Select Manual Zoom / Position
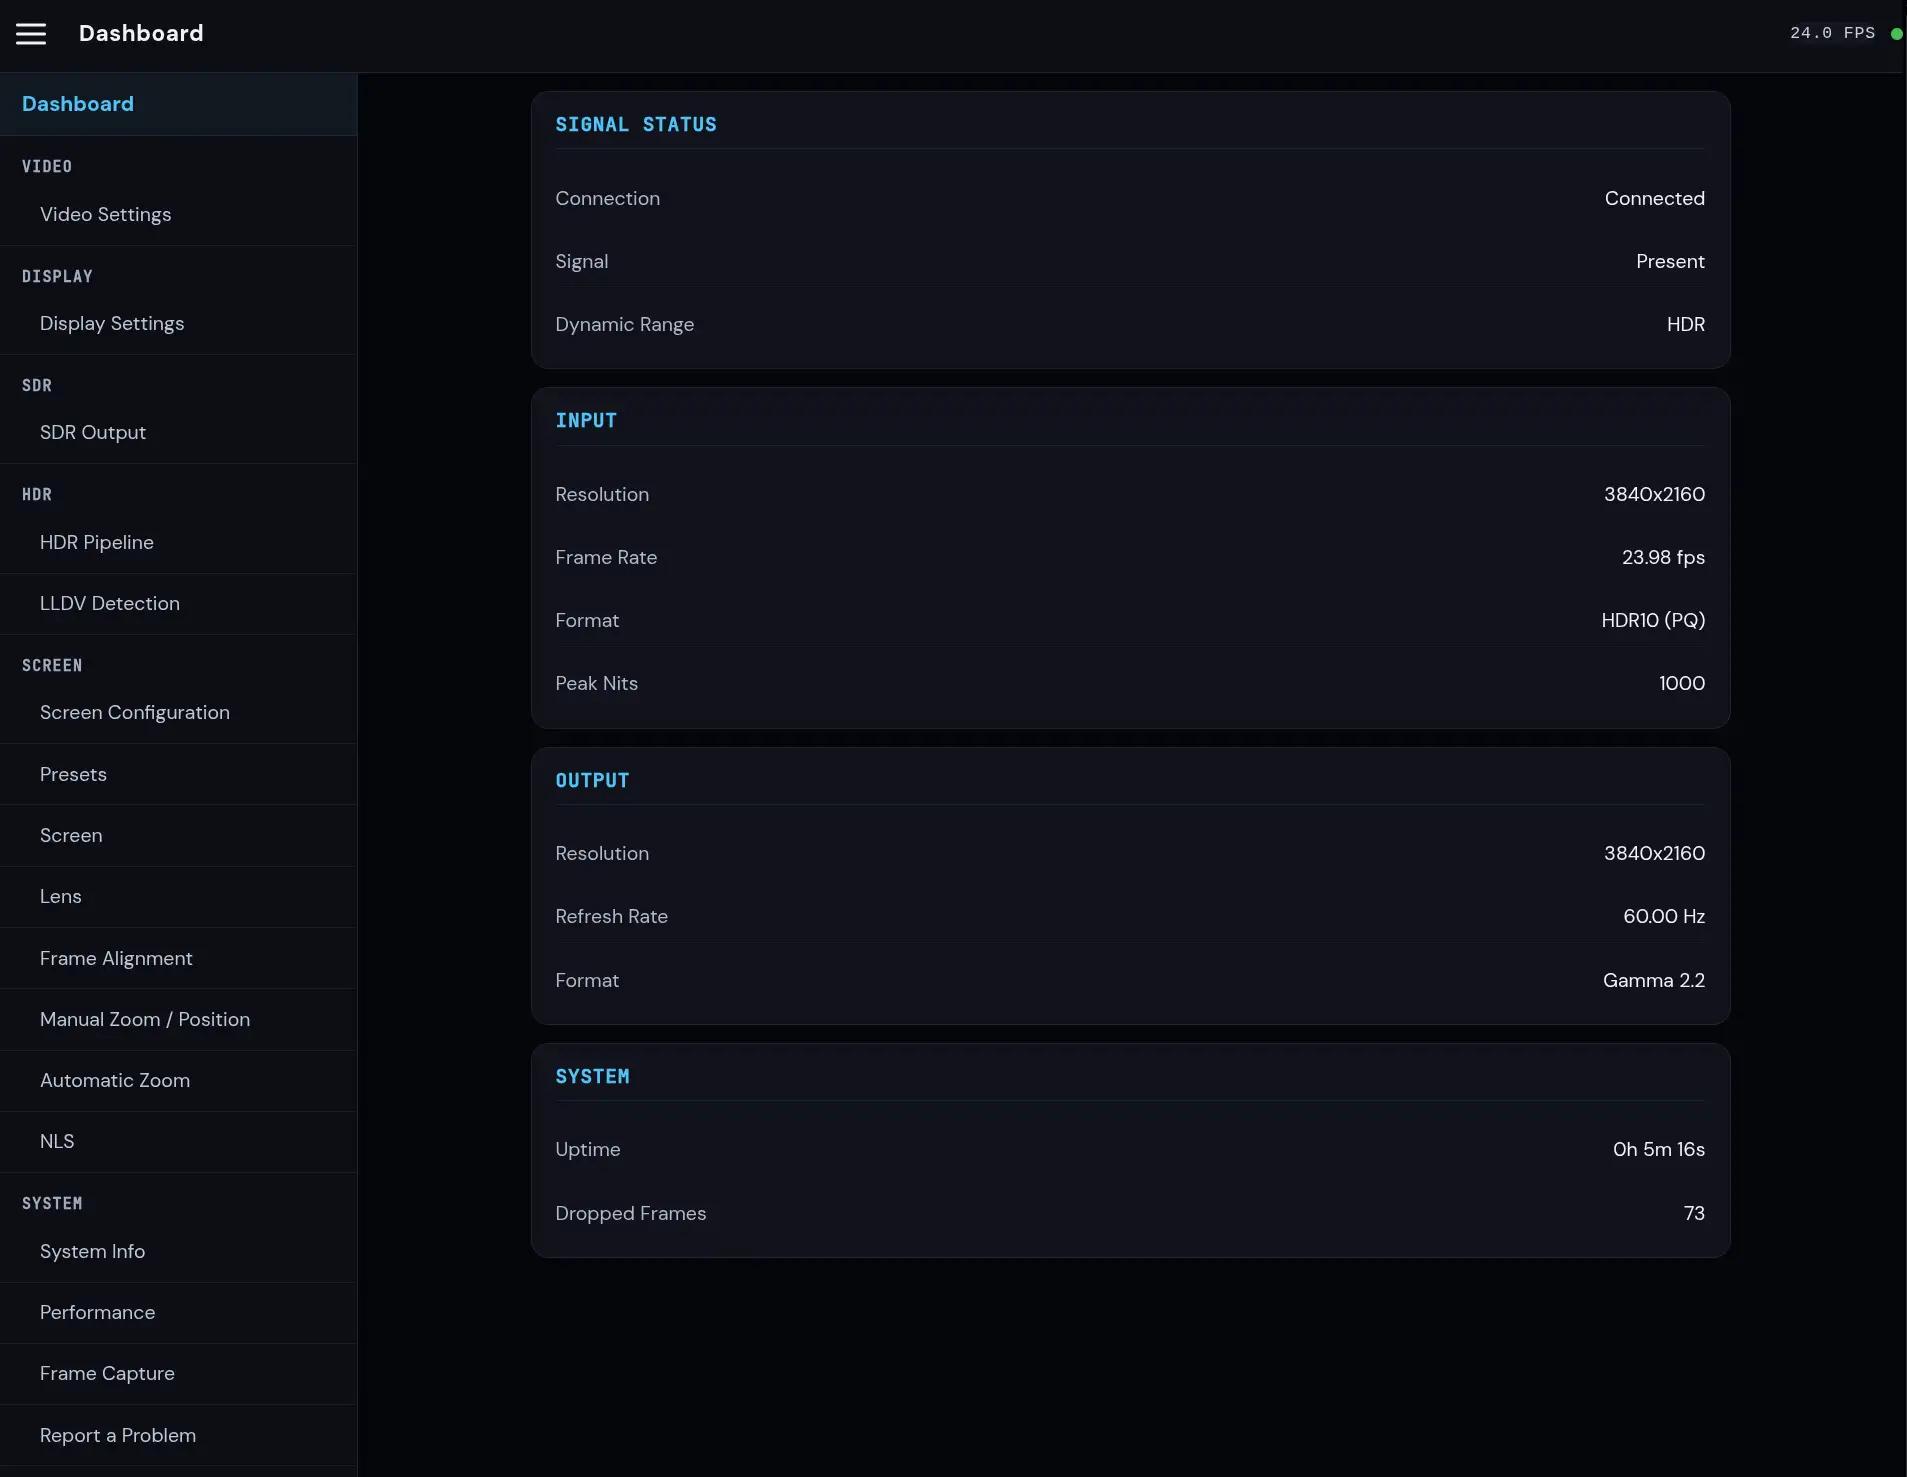The image size is (1907, 1477). pyautogui.click(x=178, y=1020)
